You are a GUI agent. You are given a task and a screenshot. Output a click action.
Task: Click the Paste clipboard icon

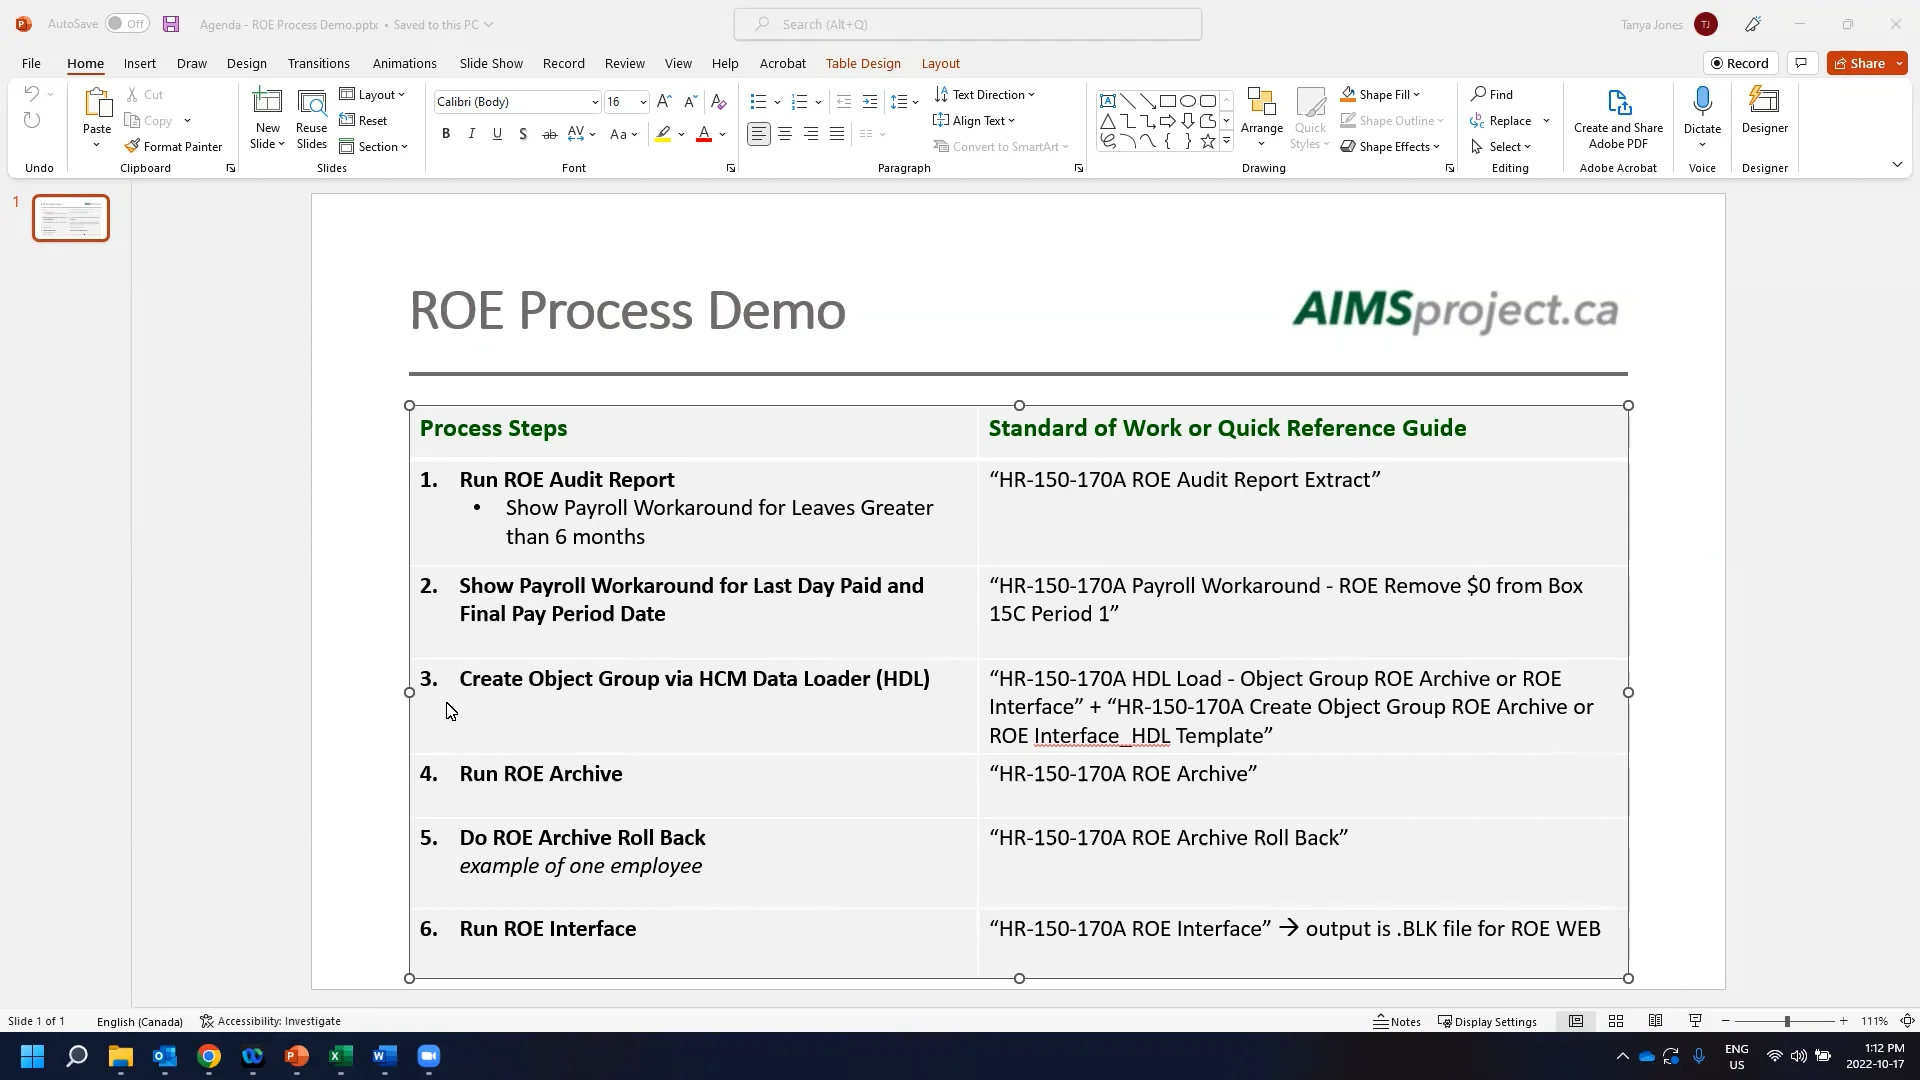coord(97,103)
